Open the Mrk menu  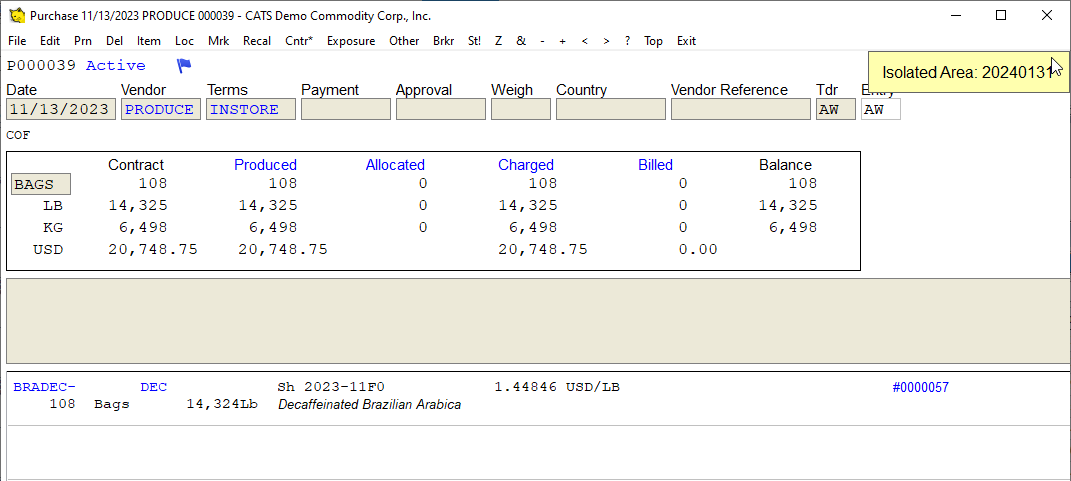pyautogui.click(x=219, y=41)
